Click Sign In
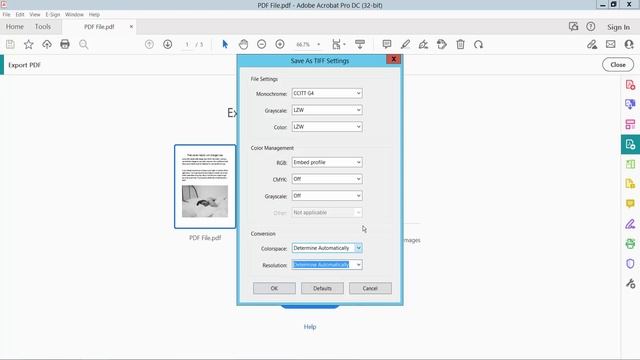 pyautogui.click(x=618, y=27)
